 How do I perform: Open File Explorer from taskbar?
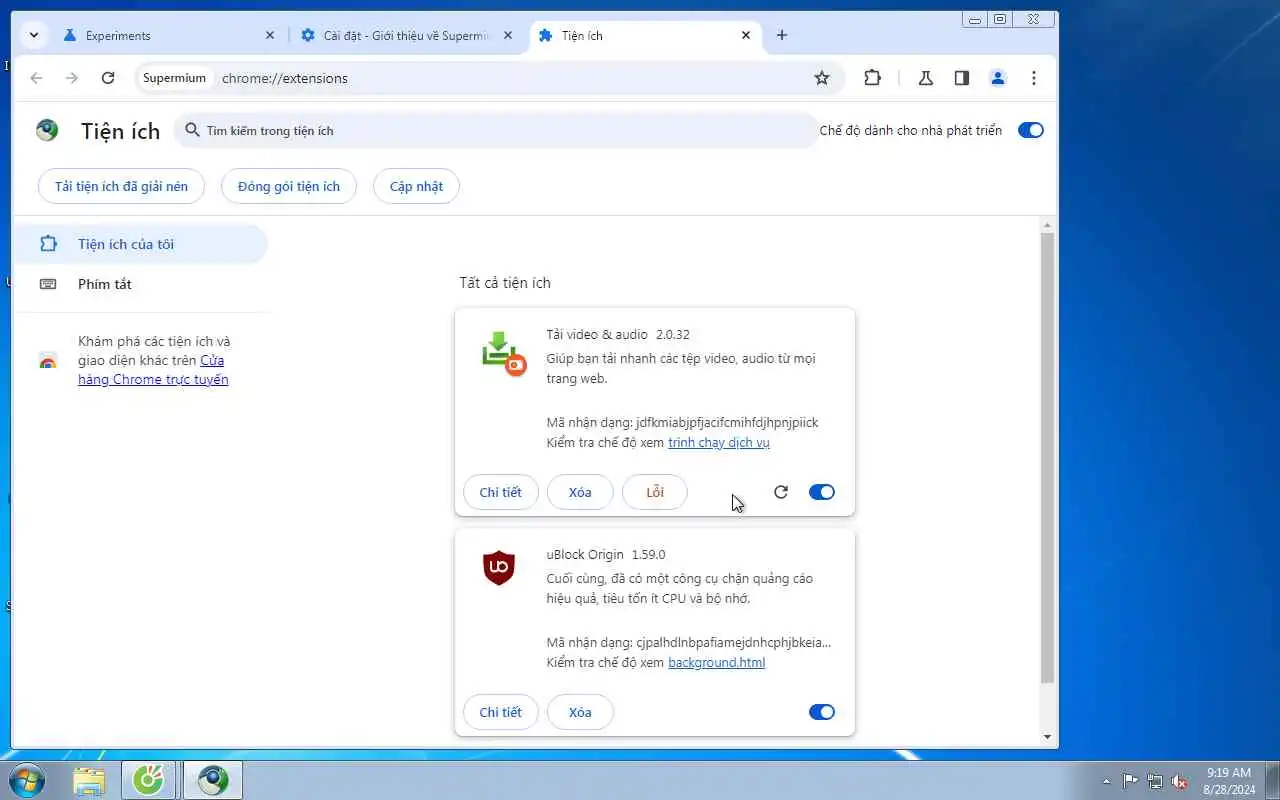coord(89,780)
